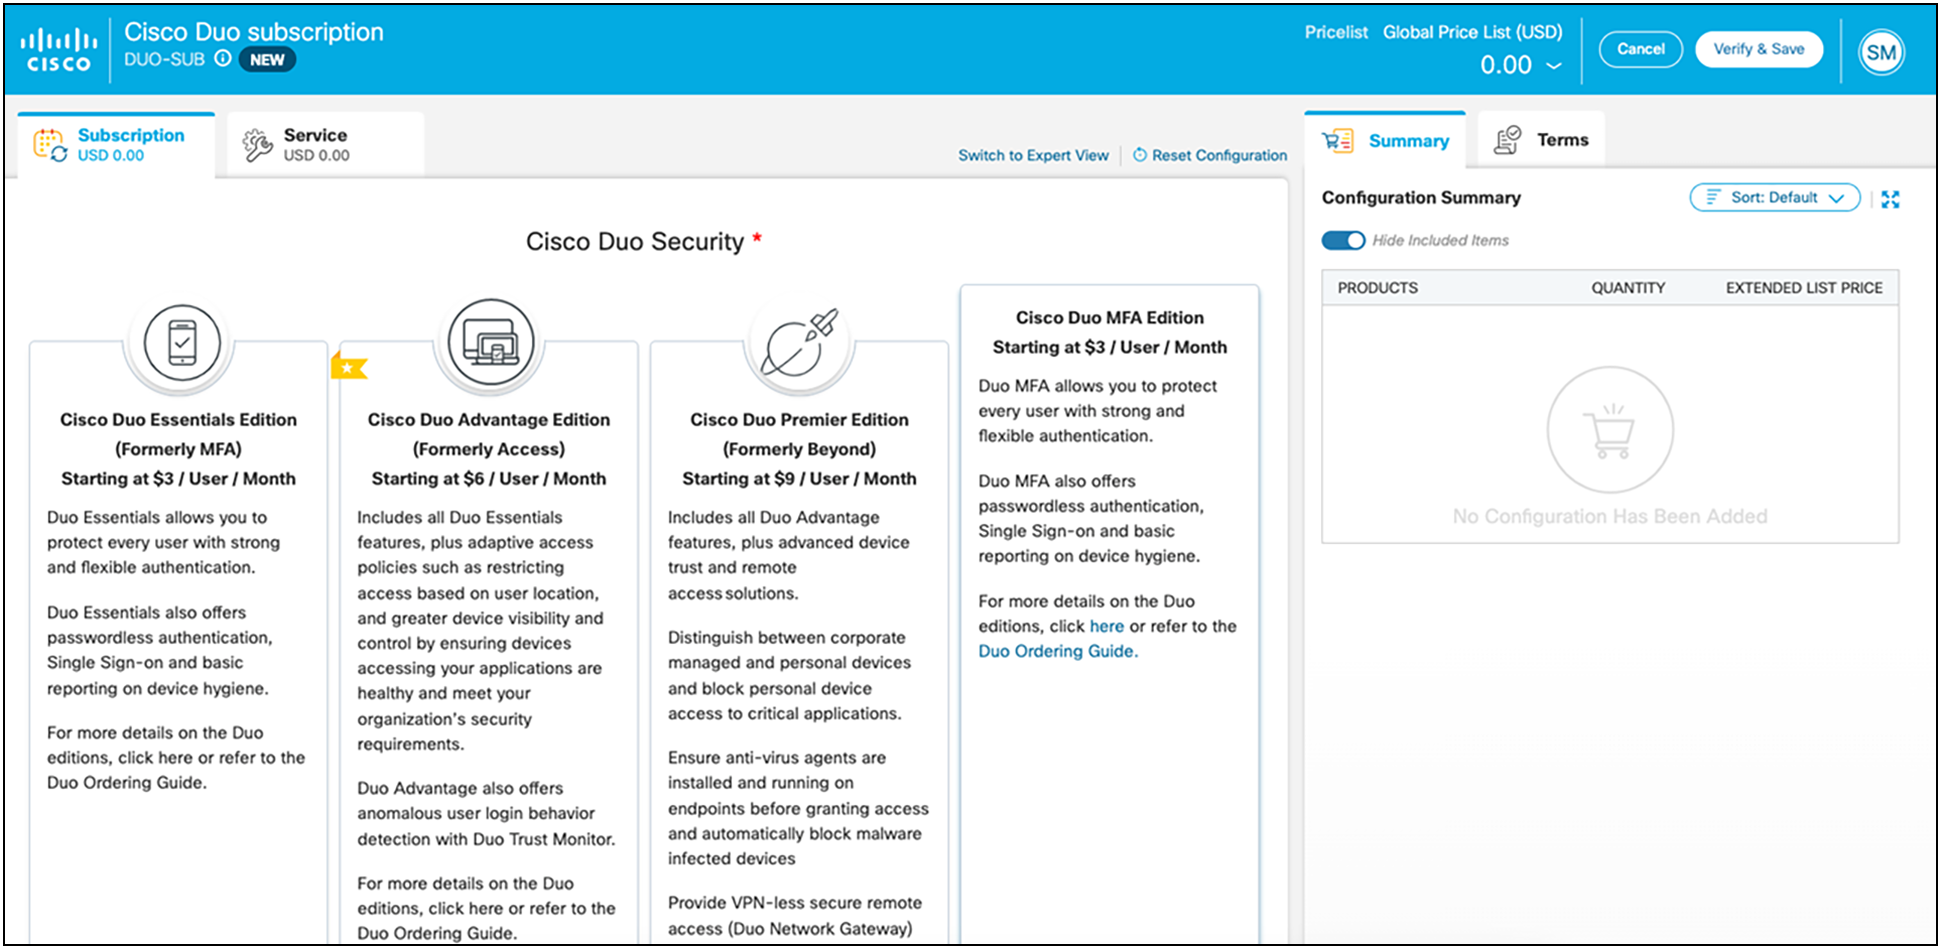The height and width of the screenshot is (949, 1941).
Task: Open the DUO-SUB info icon
Action: pos(223,59)
